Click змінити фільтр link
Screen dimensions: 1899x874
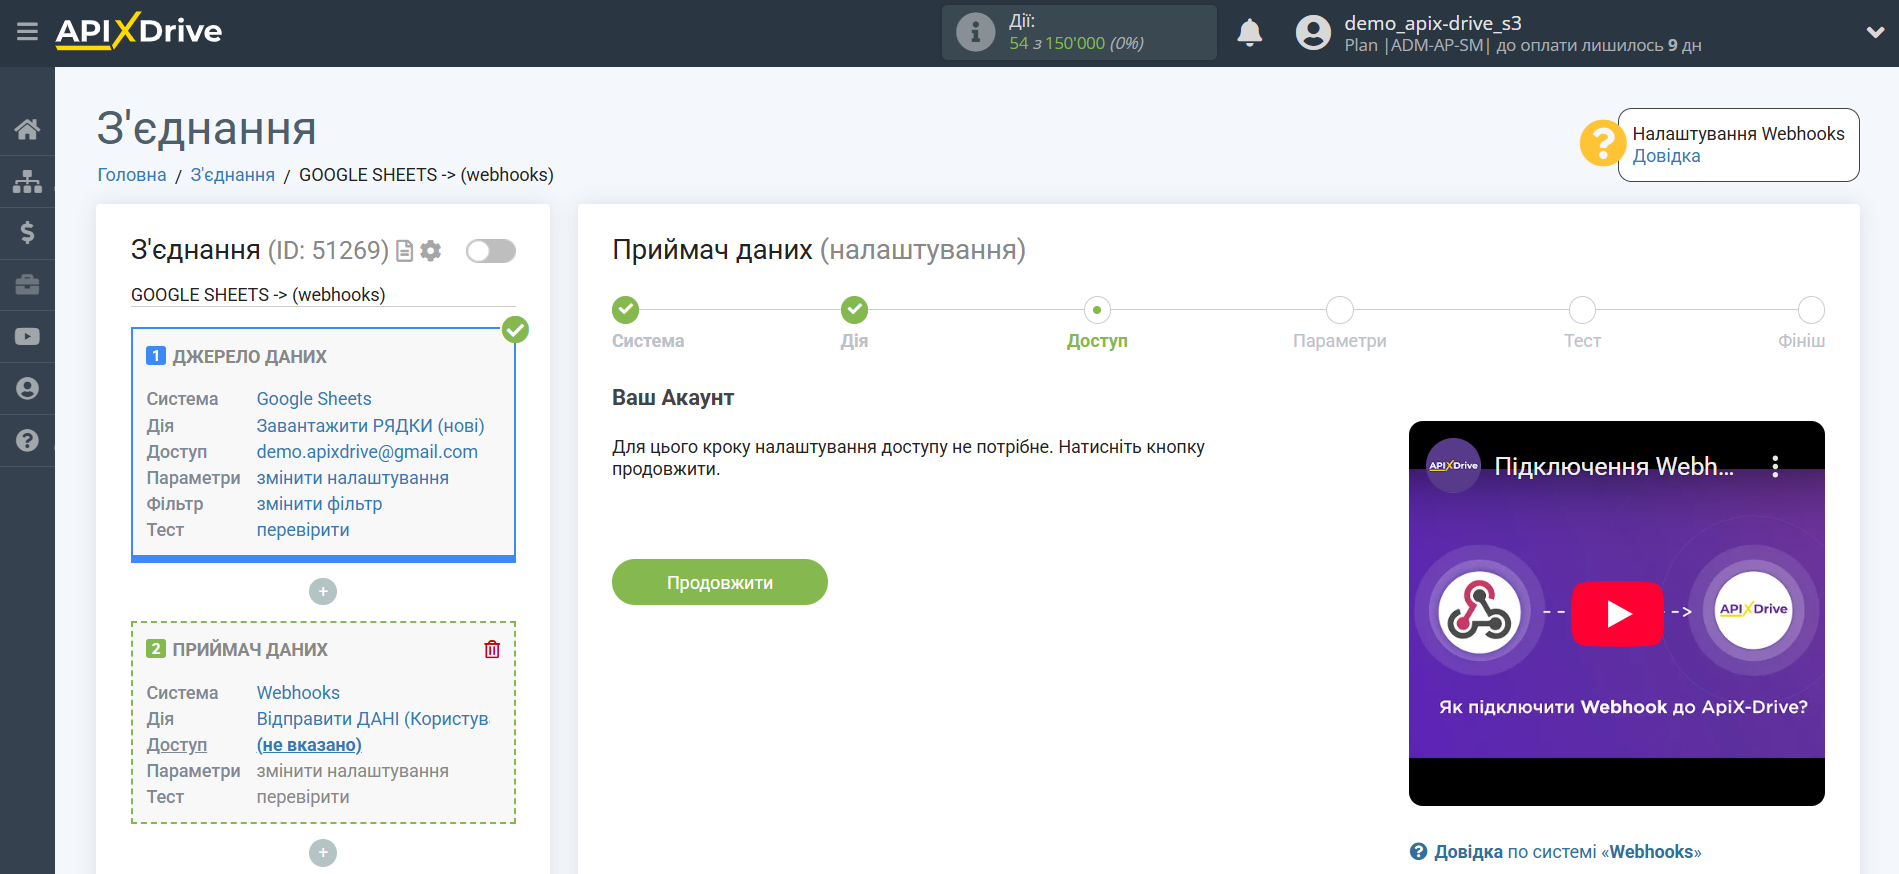pos(319,504)
